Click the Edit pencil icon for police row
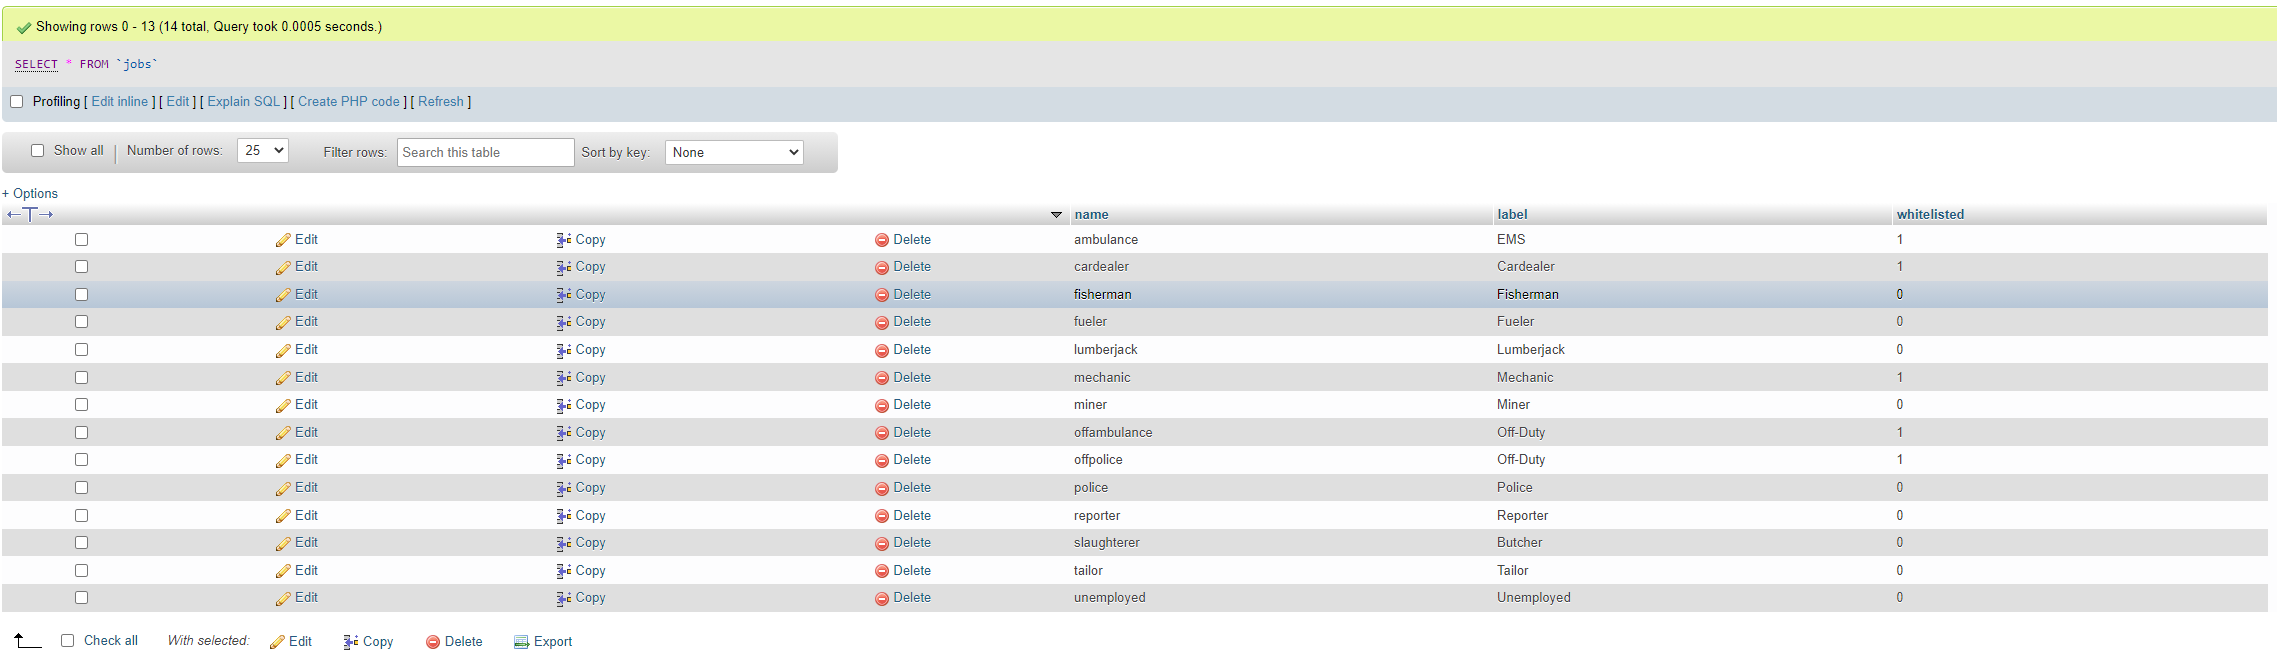 point(283,488)
